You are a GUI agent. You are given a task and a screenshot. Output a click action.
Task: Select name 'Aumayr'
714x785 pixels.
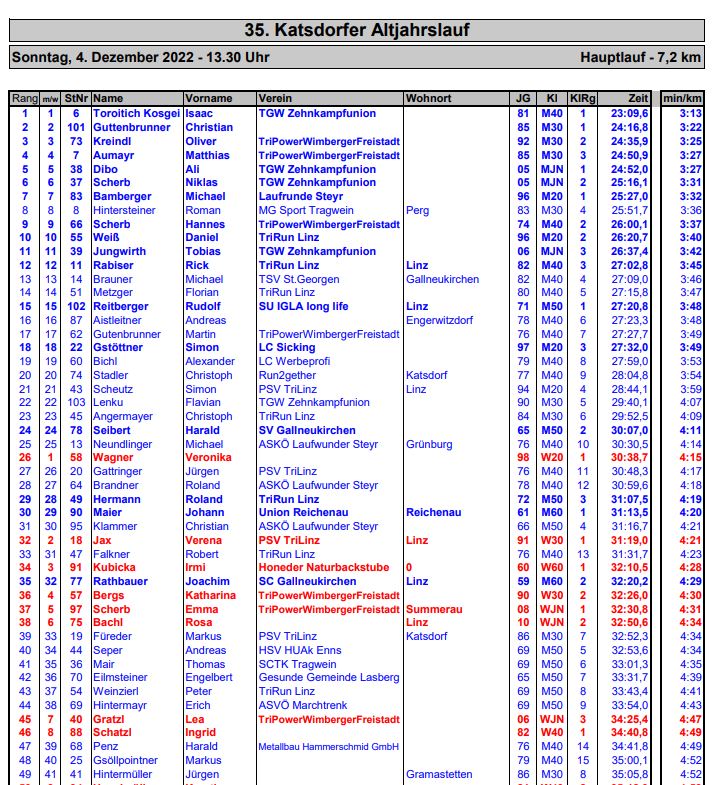[x=114, y=156]
